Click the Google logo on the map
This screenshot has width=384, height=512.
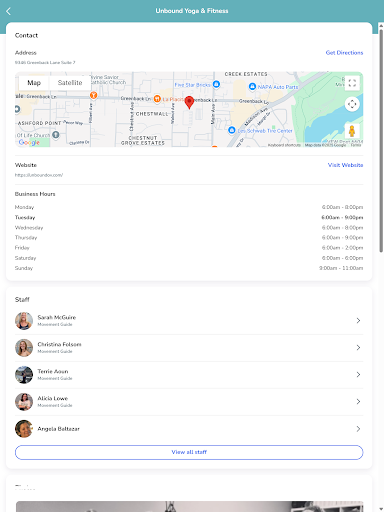point(29,142)
